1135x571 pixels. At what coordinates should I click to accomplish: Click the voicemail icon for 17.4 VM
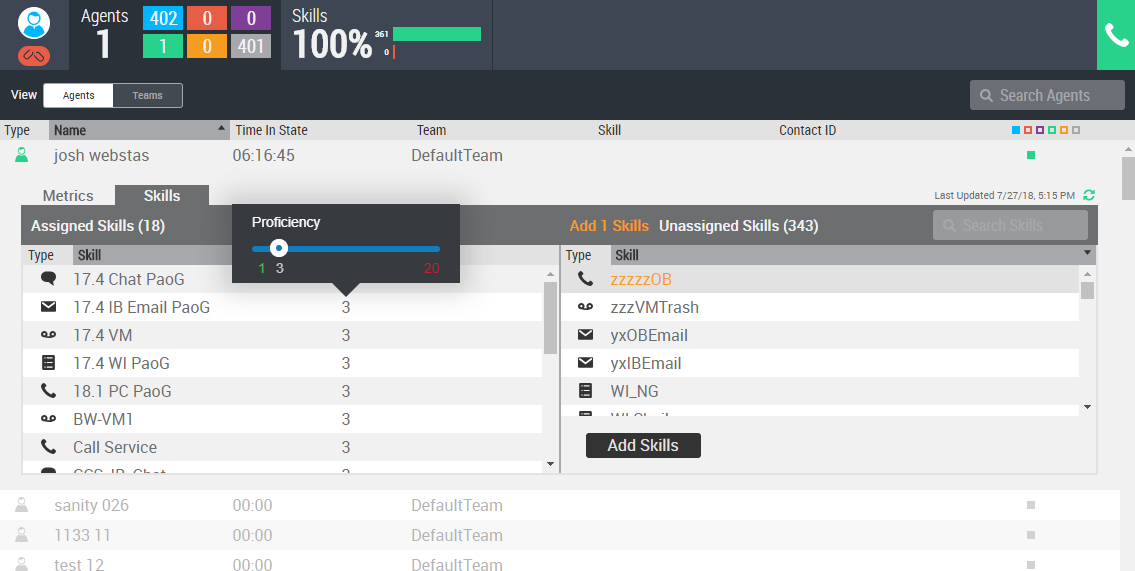[48, 335]
